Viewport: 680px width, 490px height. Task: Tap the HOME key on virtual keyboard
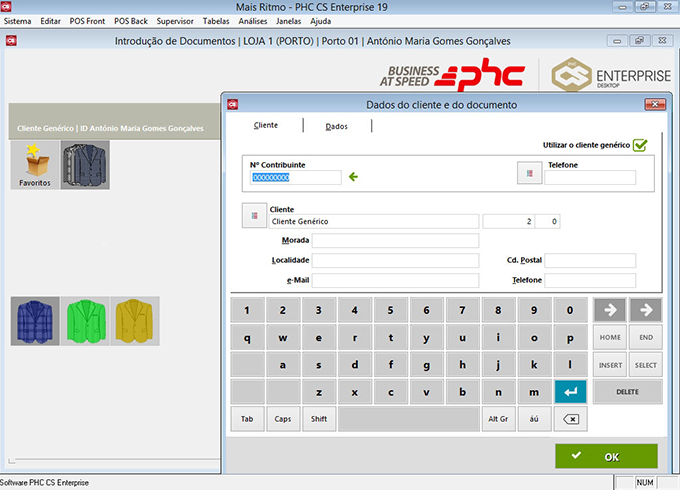(610, 337)
